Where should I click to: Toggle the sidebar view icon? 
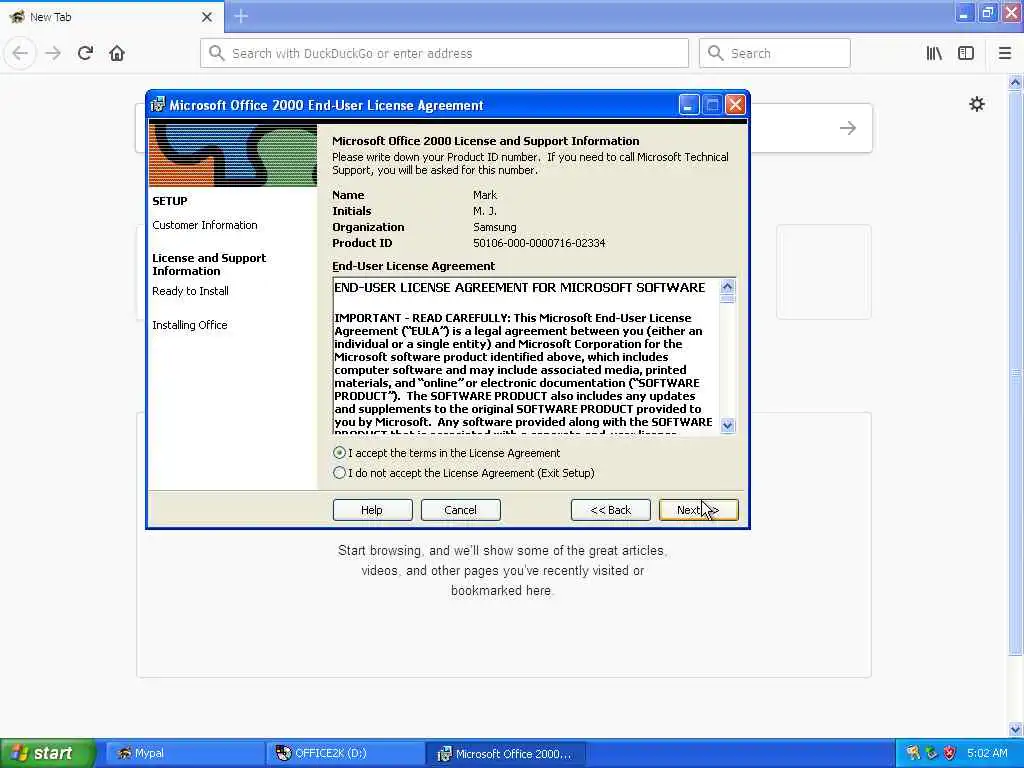966,53
